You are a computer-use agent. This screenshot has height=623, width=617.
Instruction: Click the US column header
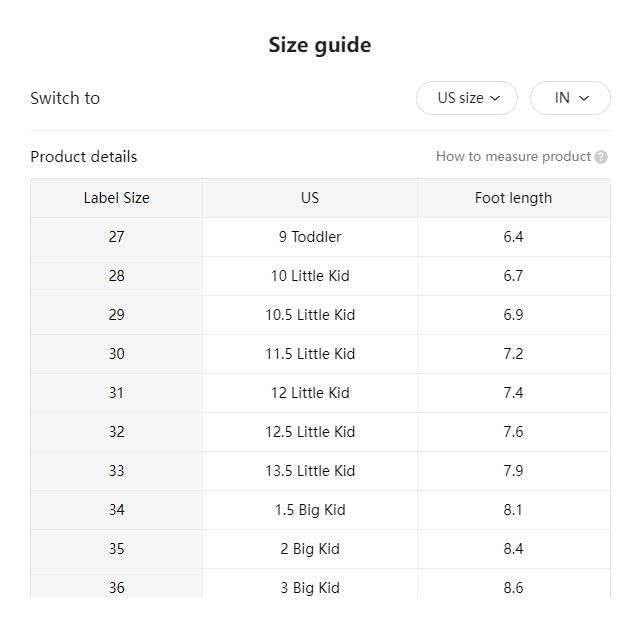310,198
